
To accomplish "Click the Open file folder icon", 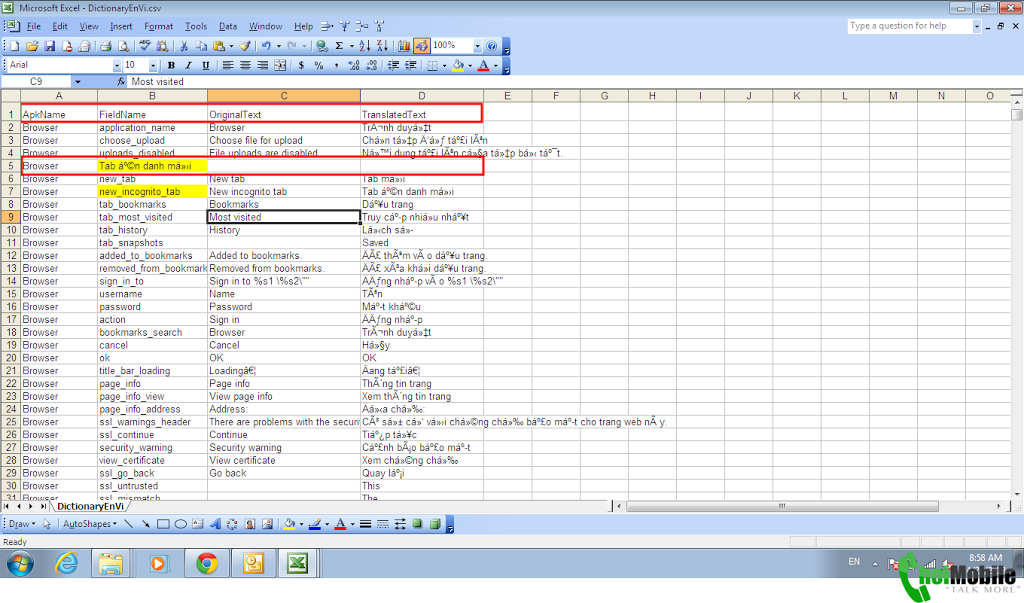I will 32,46.
